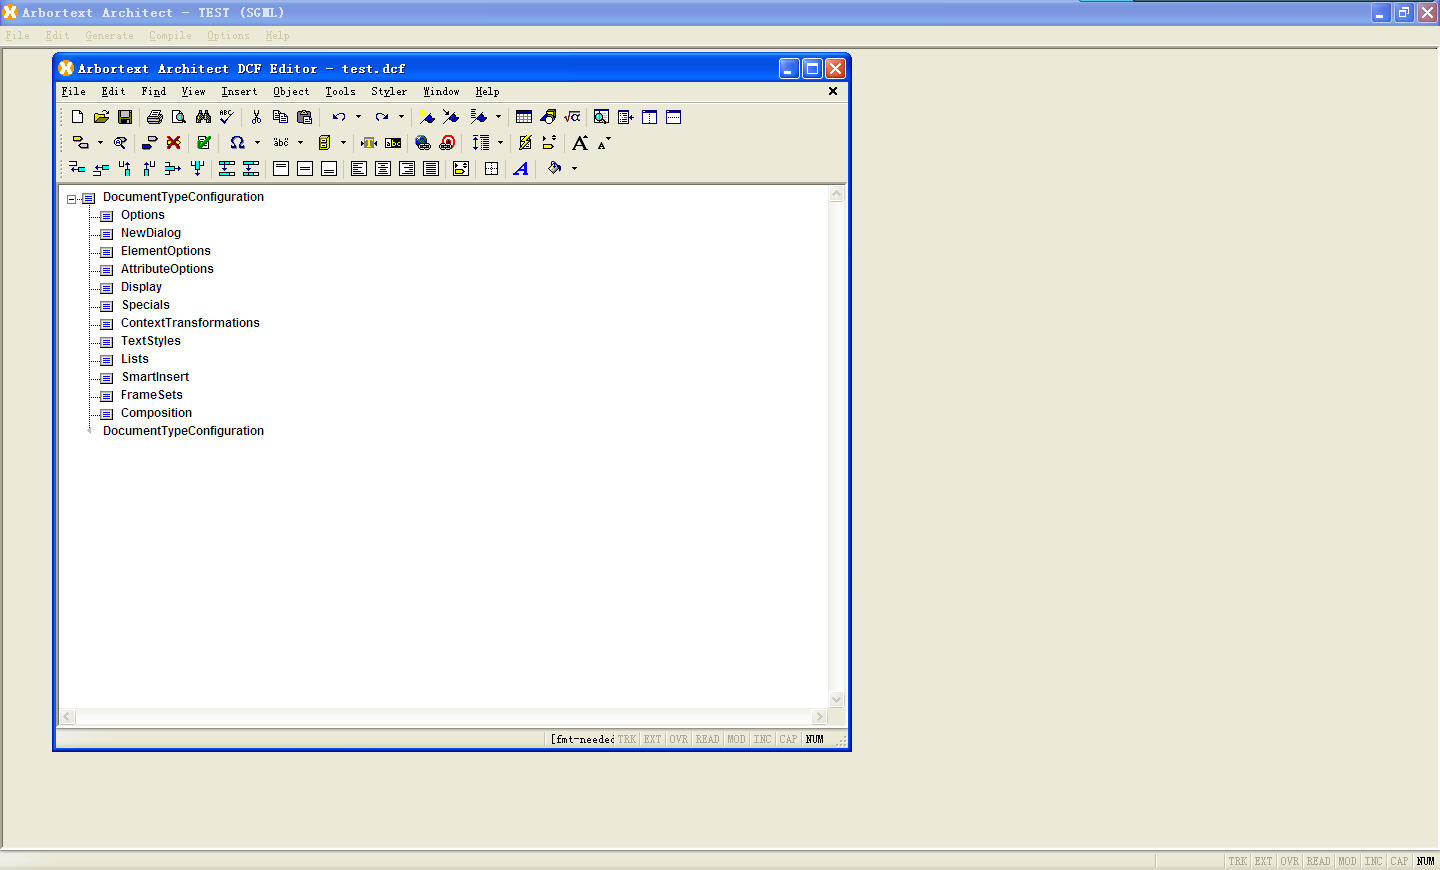Click the globe link icon
Screen dimensions: 1440x870
click(423, 143)
